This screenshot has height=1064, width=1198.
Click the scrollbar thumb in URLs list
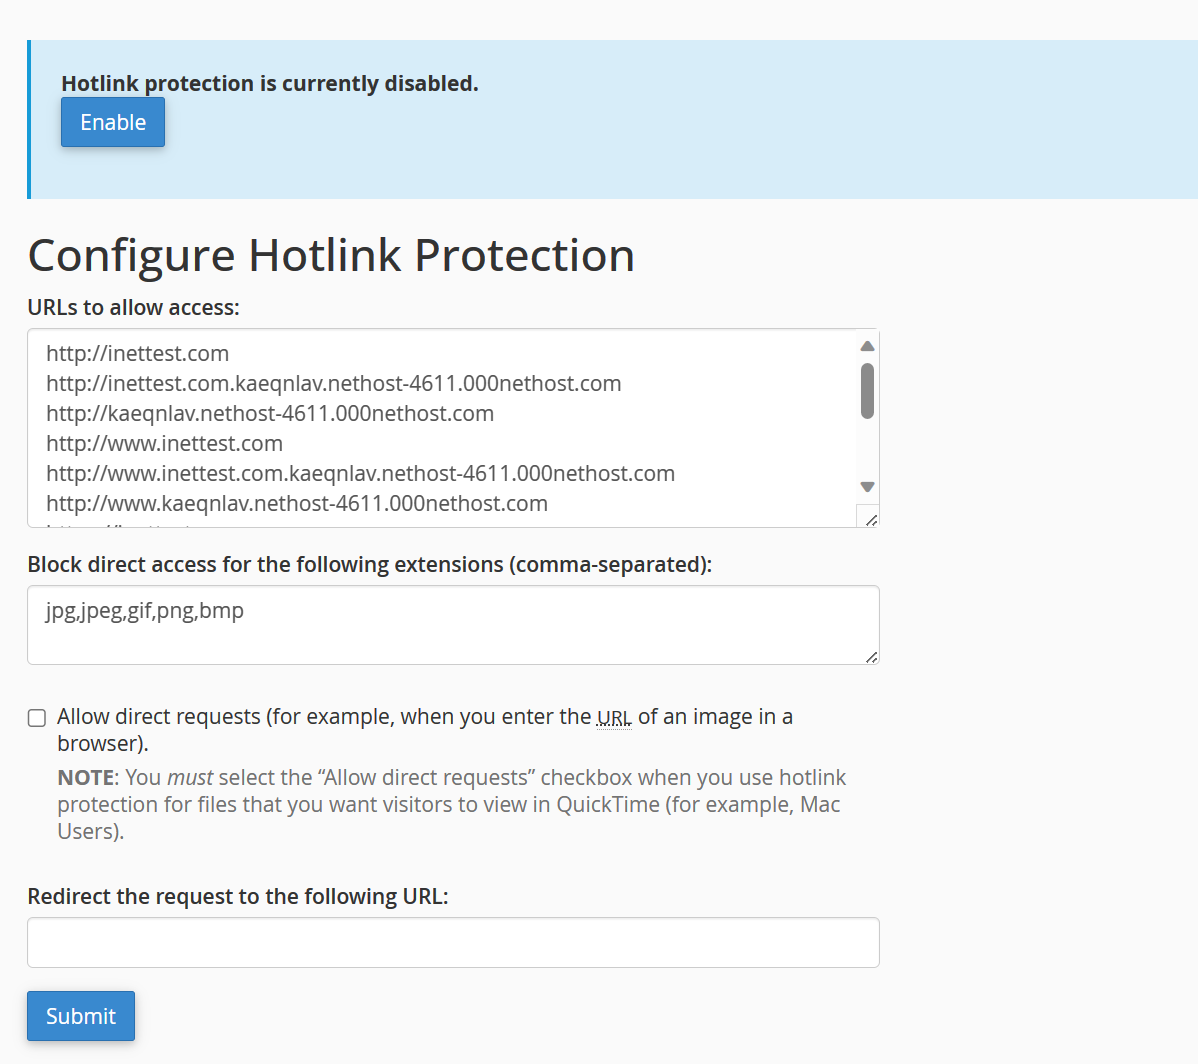pyautogui.click(x=867, y=391)
